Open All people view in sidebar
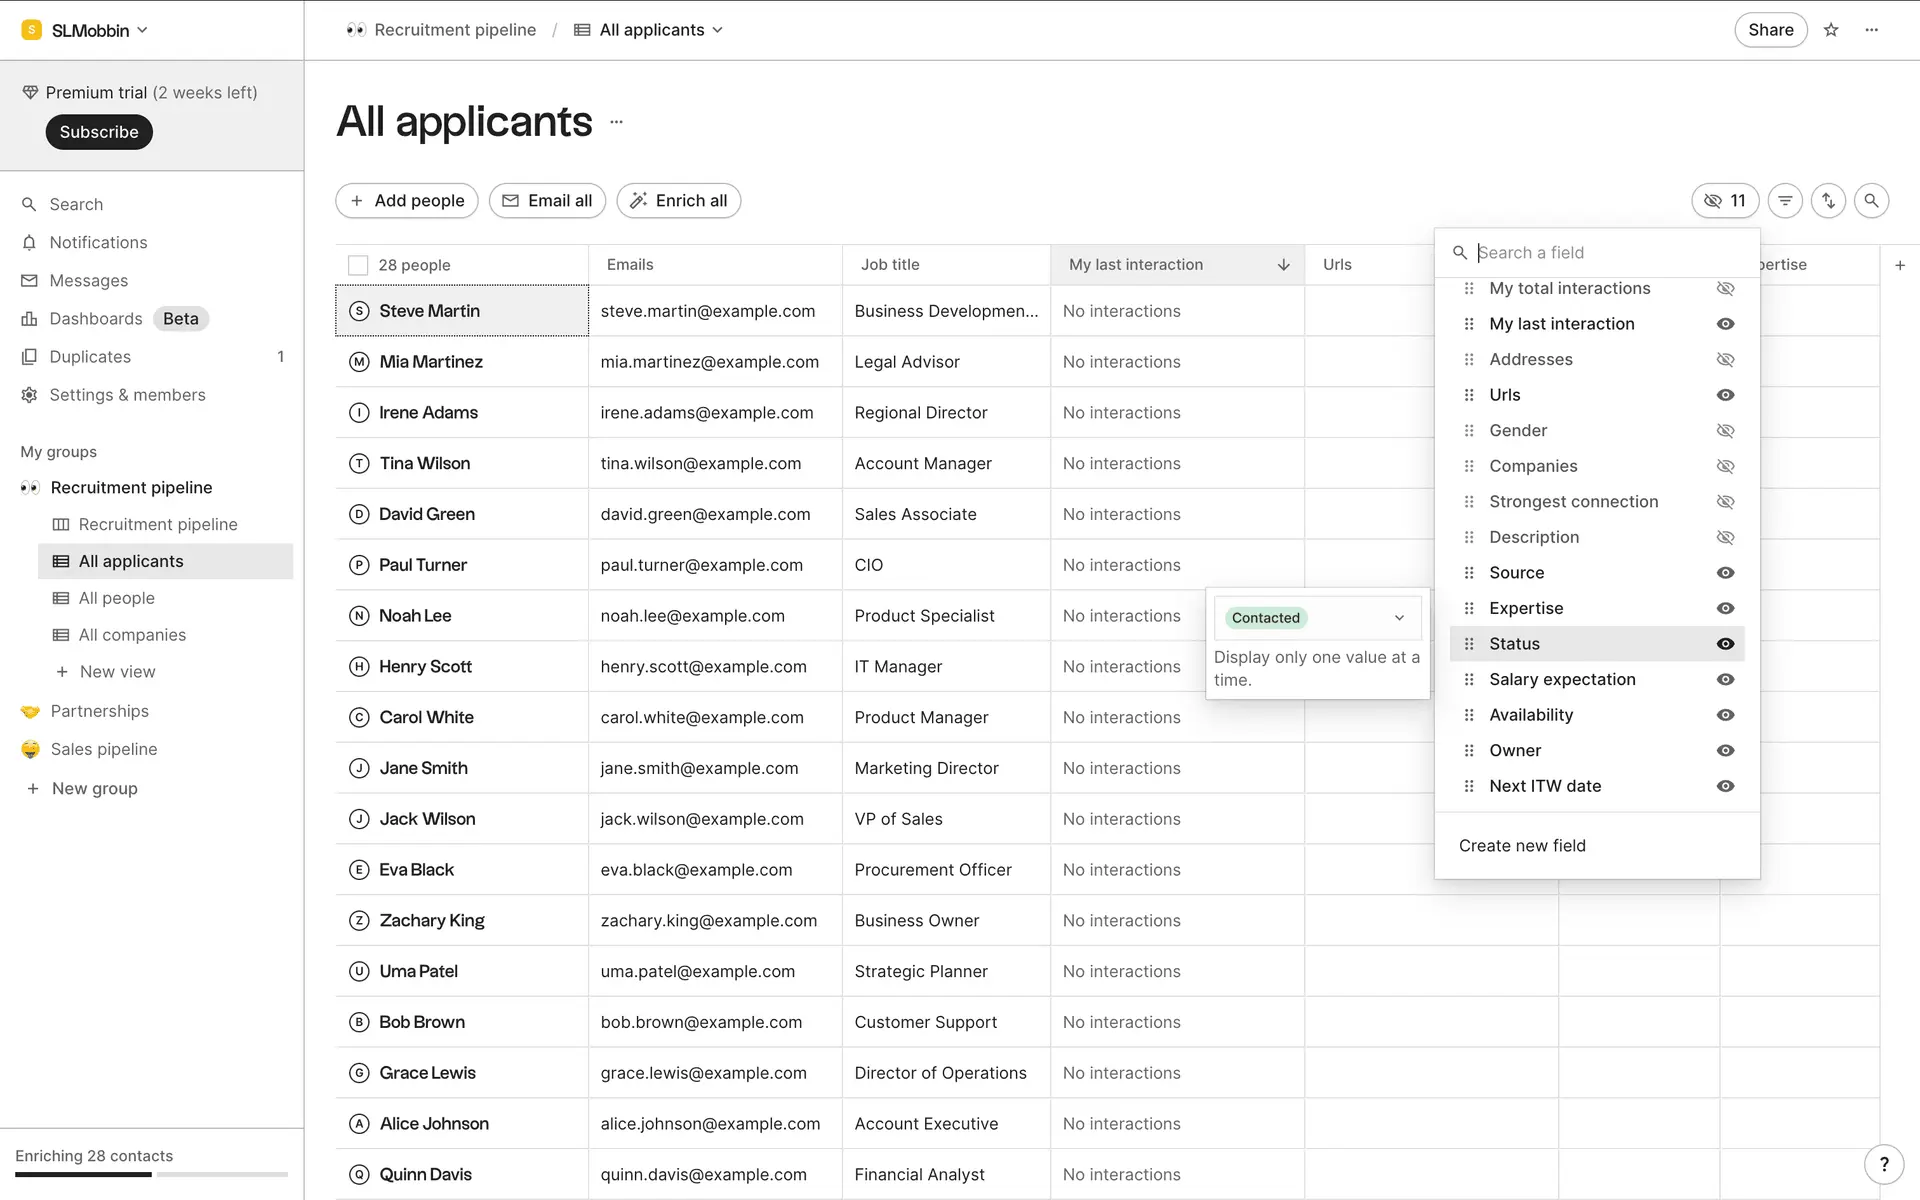Viewport: 1920px width, 1200px height. (x=116, y=598)
